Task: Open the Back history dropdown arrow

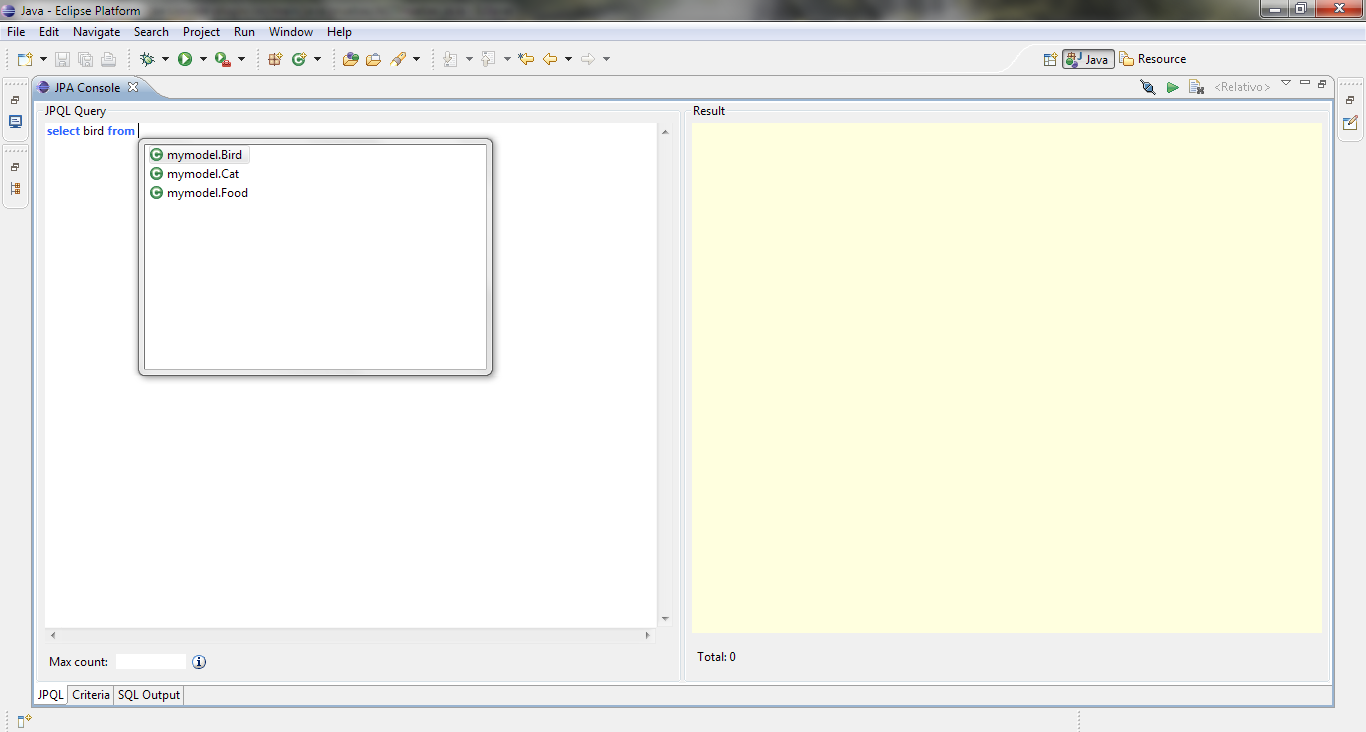Action: [568, 60]
